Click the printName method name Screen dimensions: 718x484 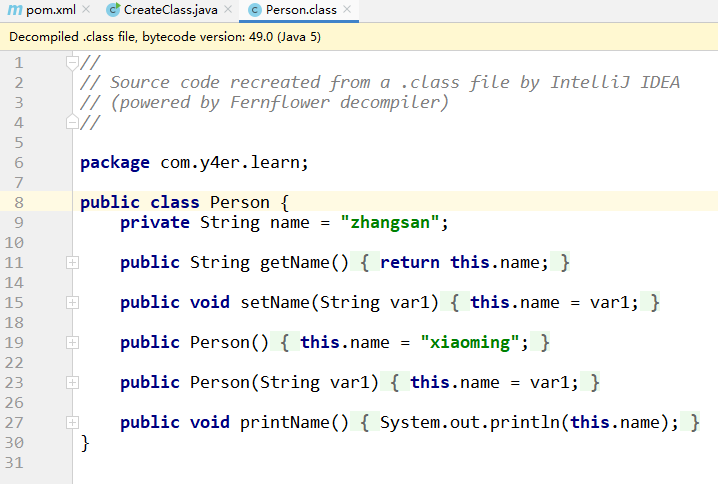coord(285,422)
